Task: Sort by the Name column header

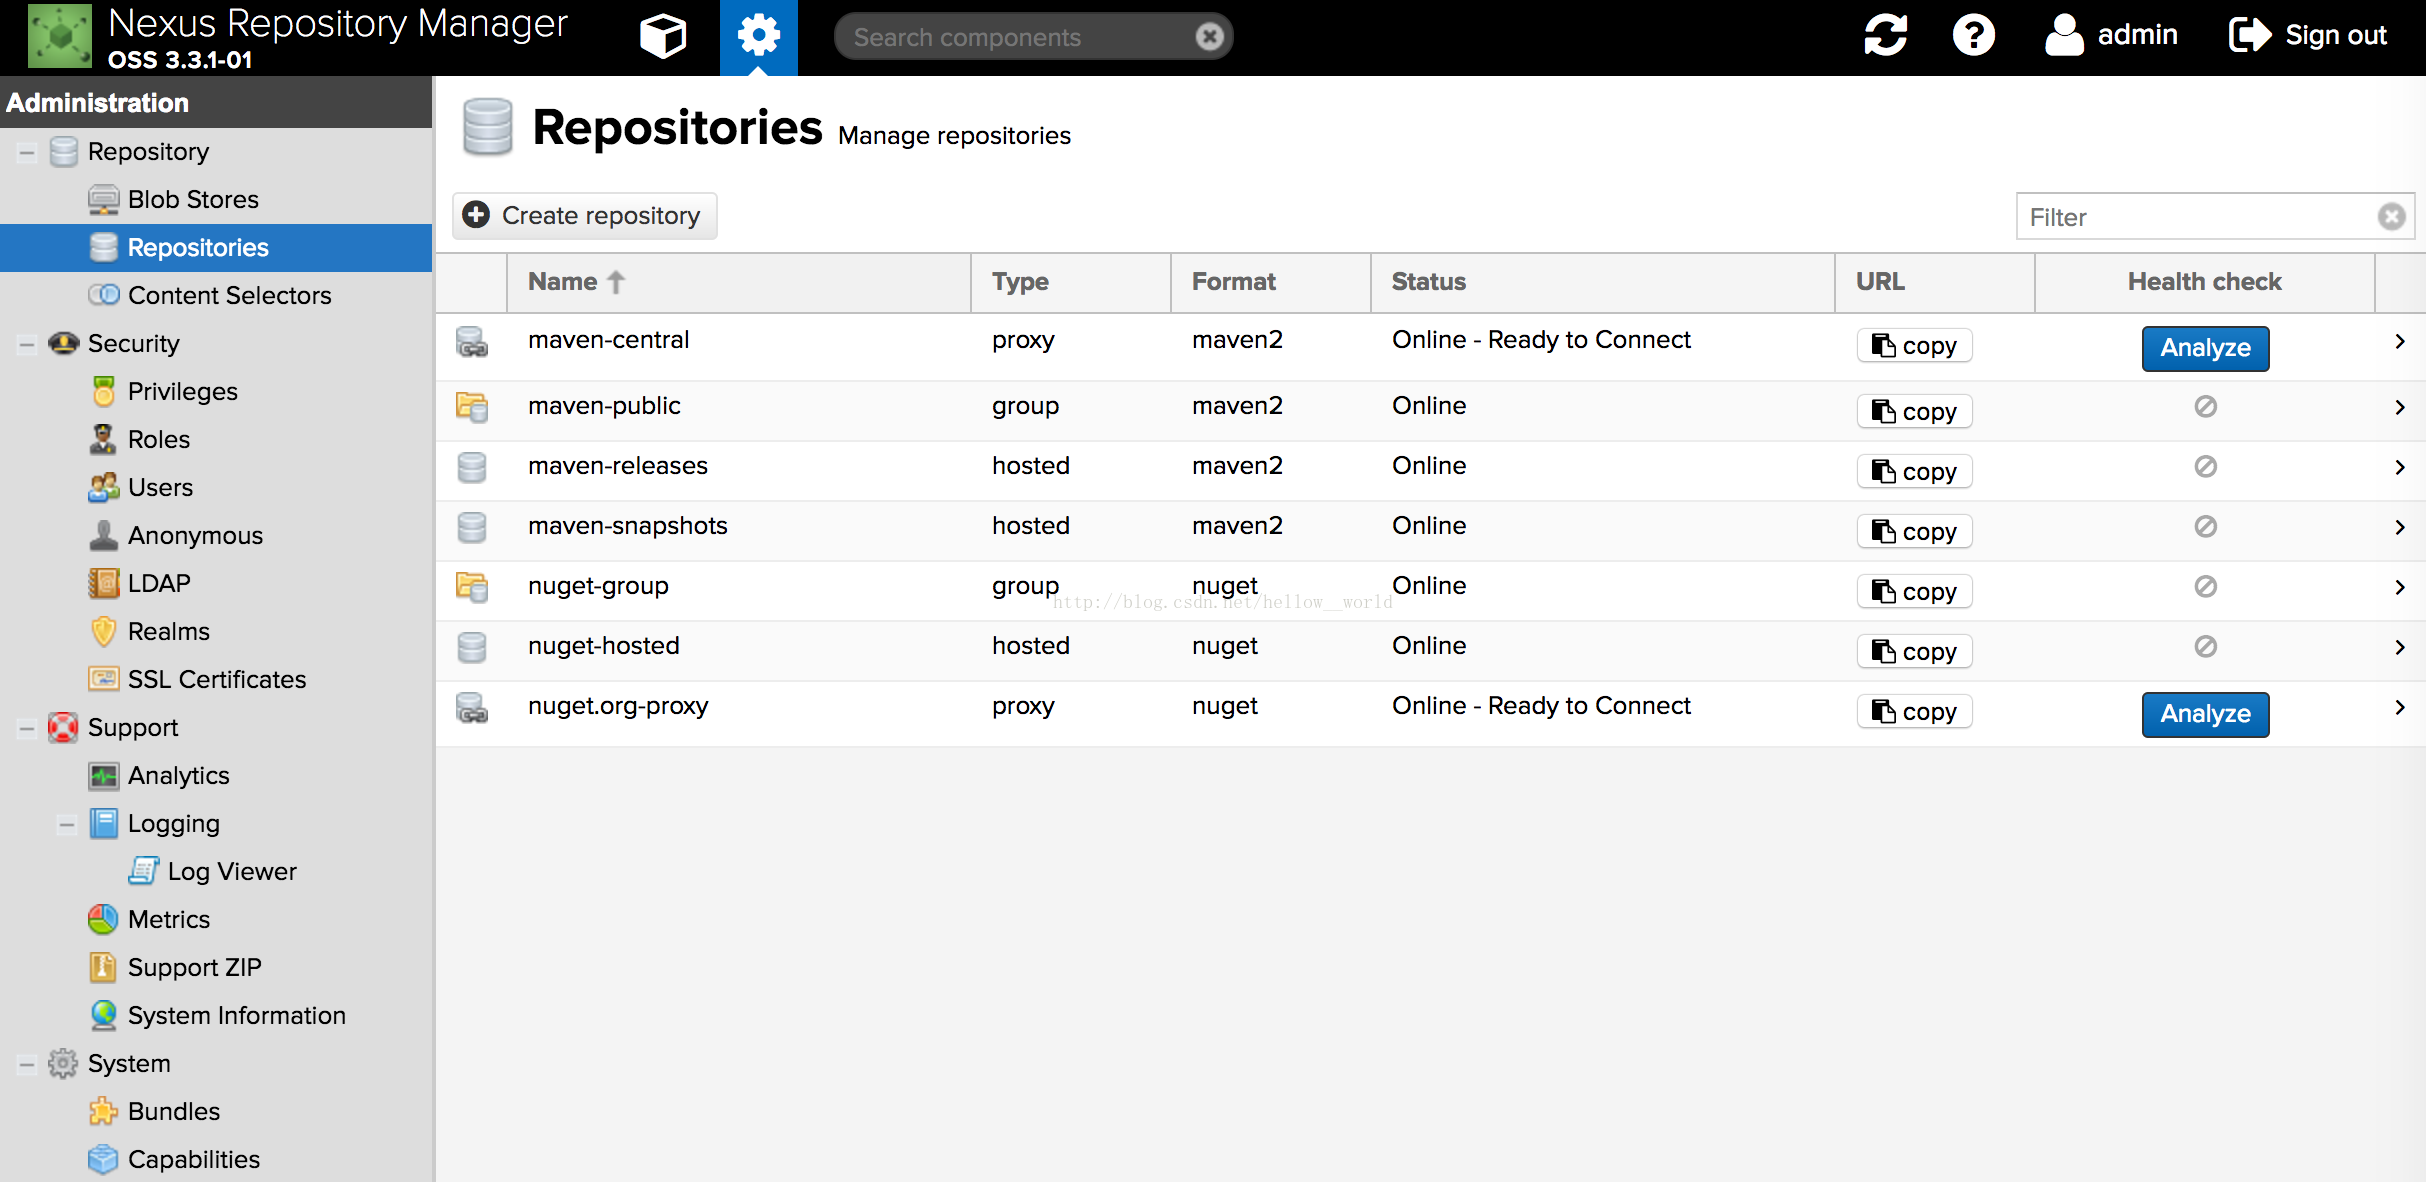Action: (738, 282)
